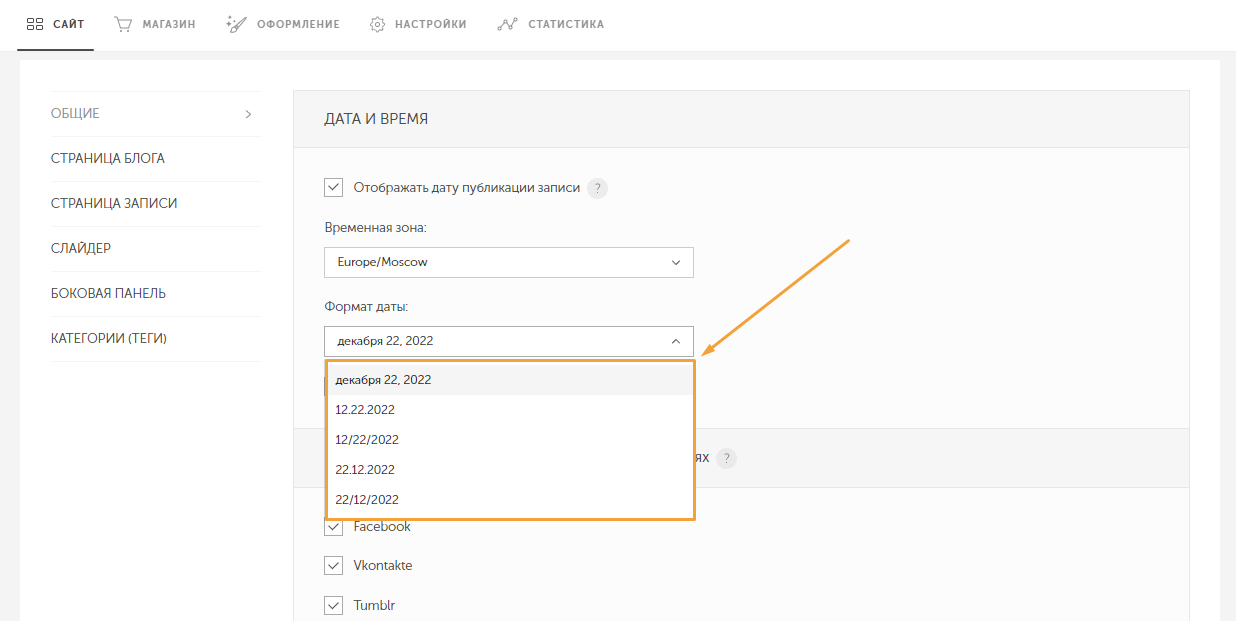Click the Статистика graph icon
The width and height of the screenshot is (1236, 621).
point(506,24)
